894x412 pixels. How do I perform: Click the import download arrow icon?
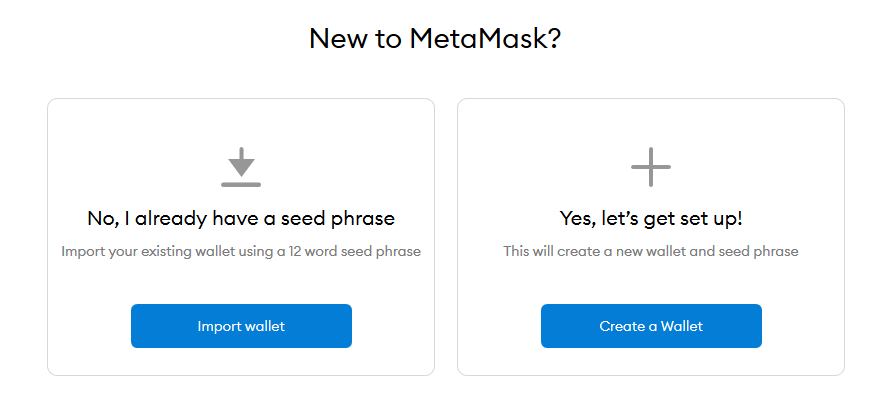tap(241, 167)
